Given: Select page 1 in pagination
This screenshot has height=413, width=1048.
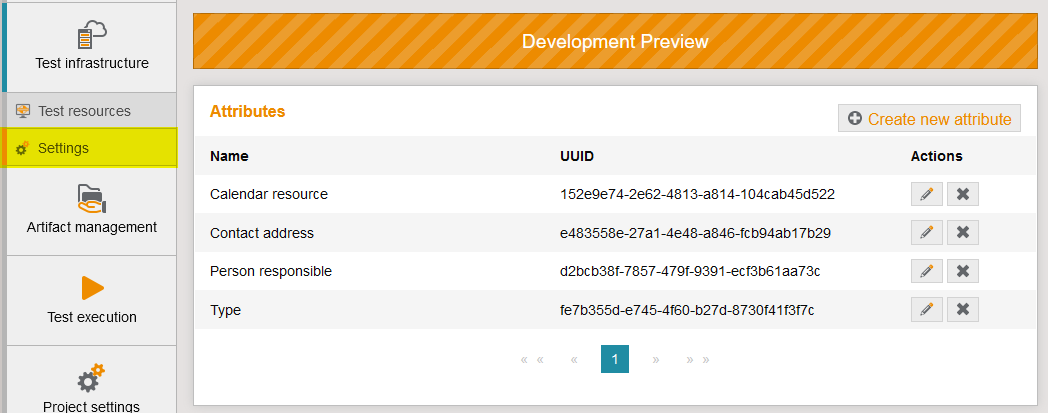Looking at the screenshot, I should coord(615,359).
